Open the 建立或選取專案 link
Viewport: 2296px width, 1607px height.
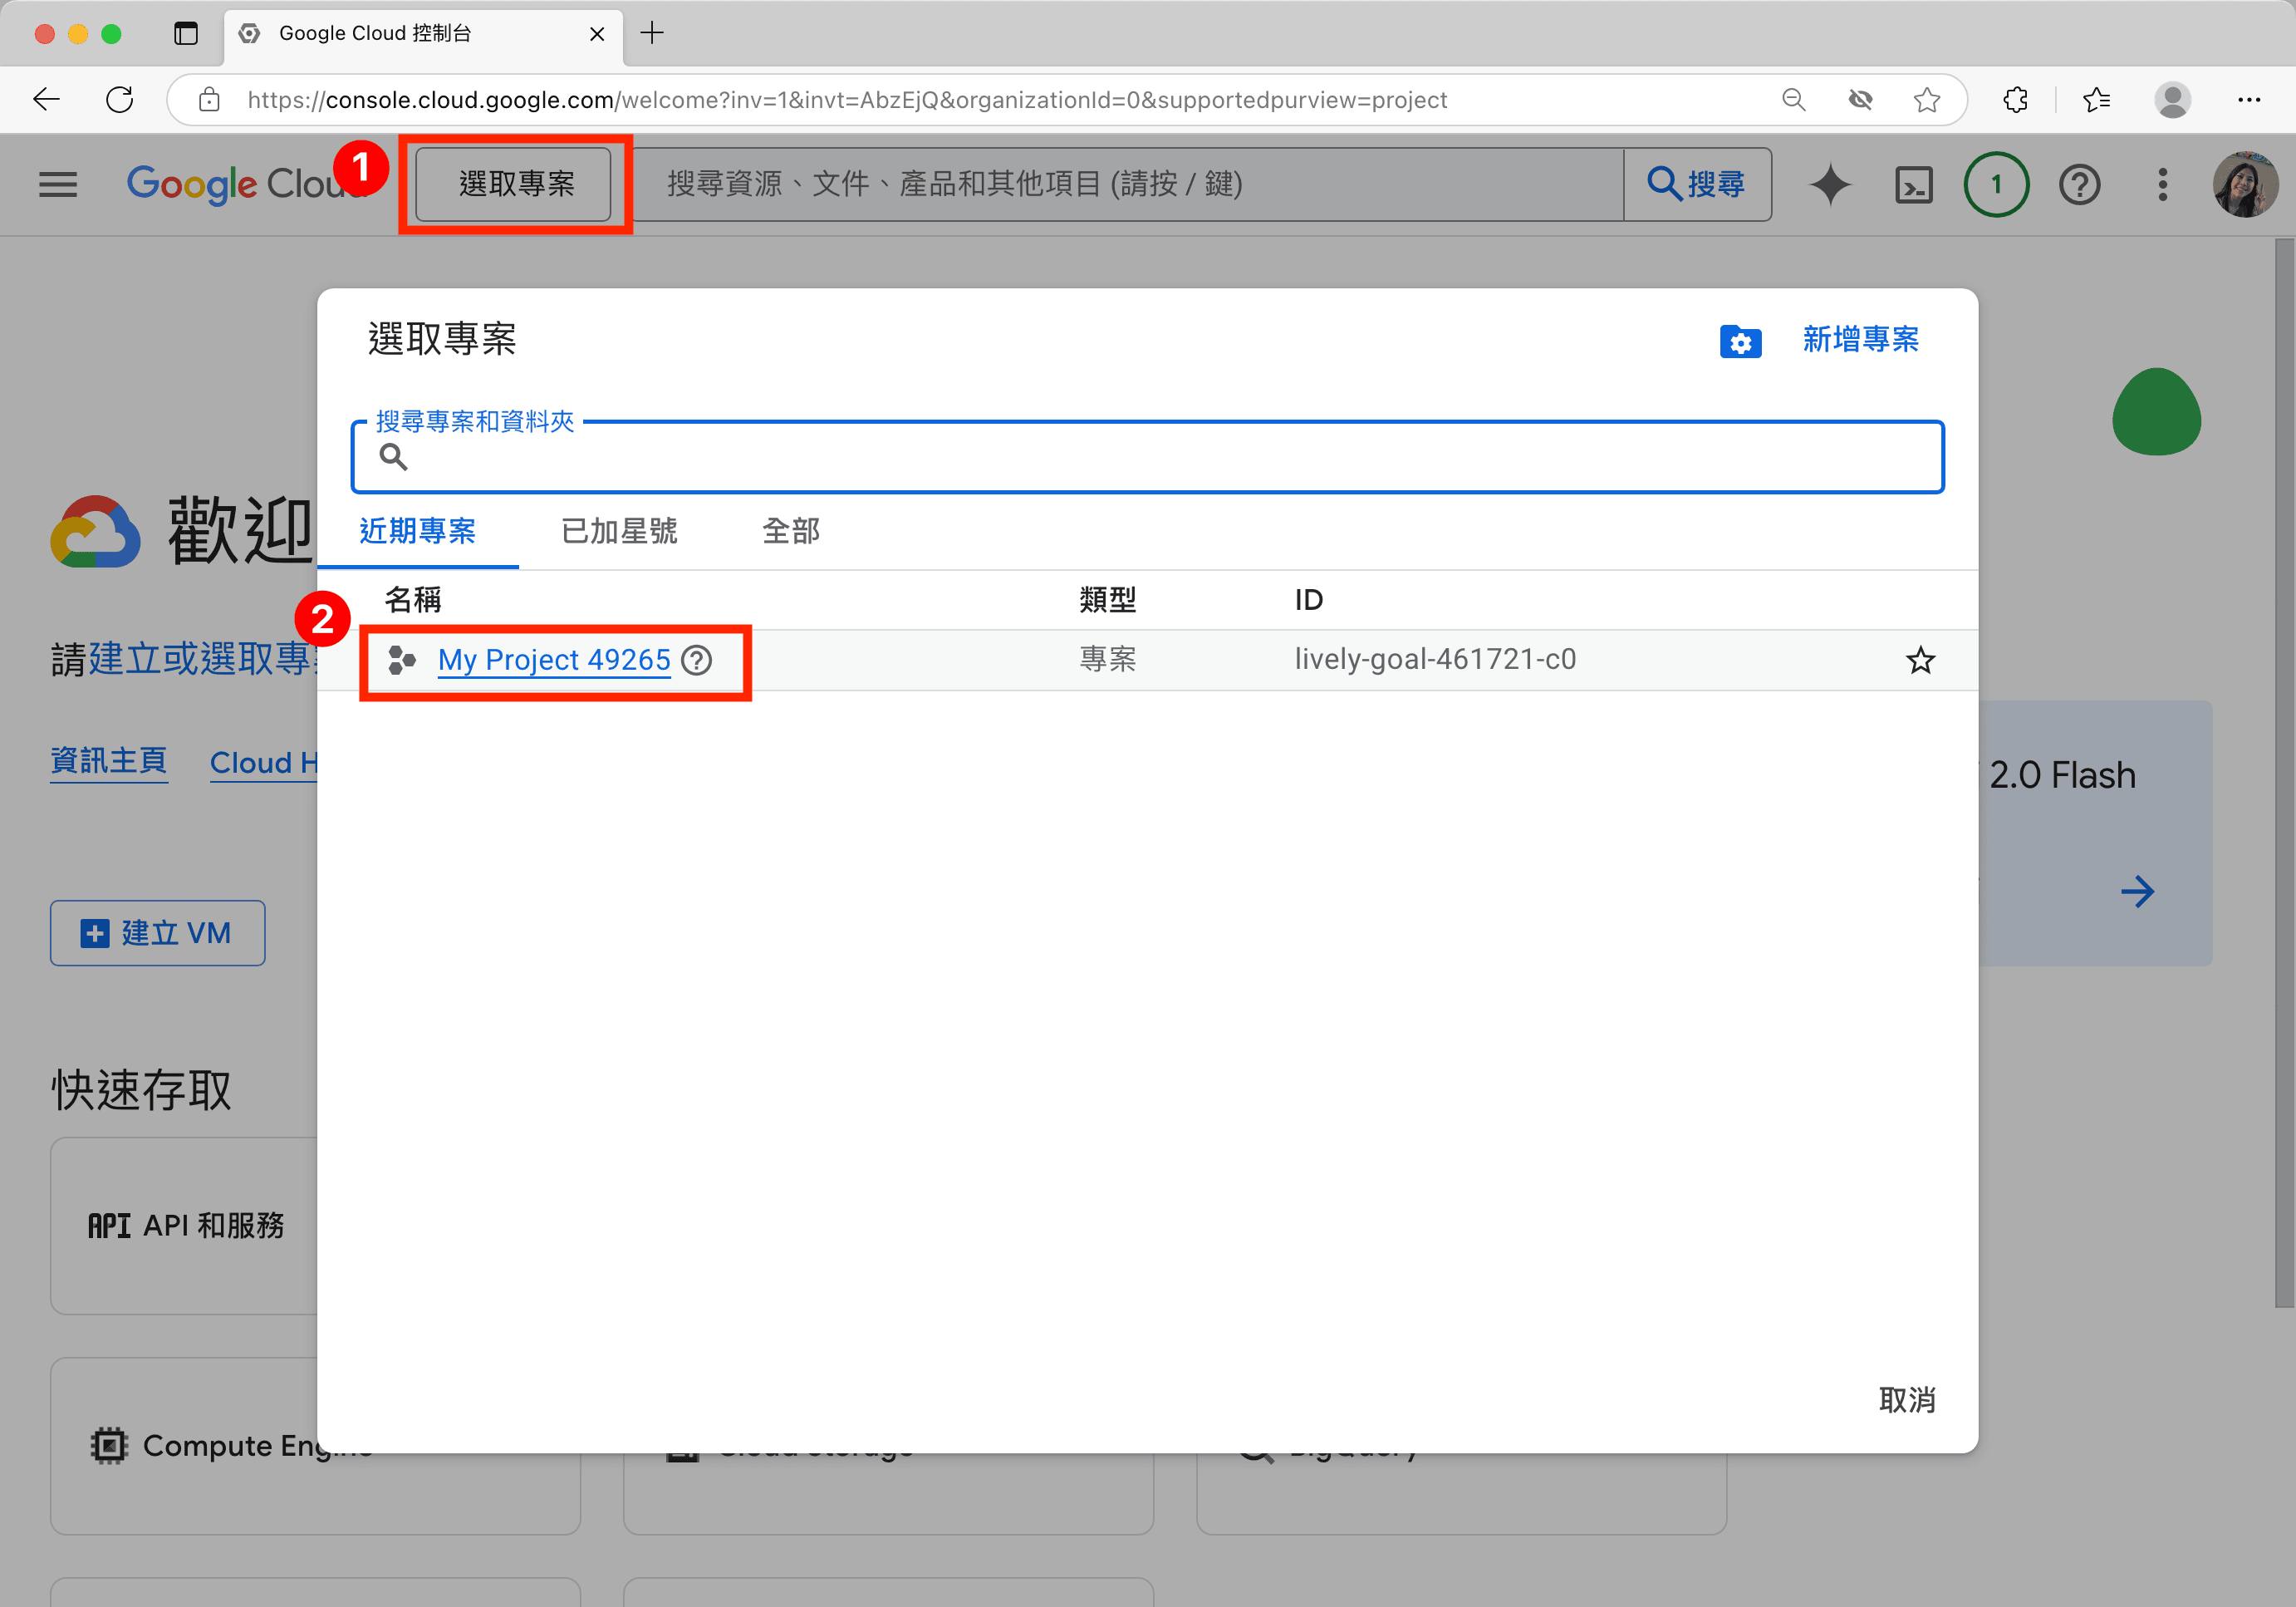click(x=203, y=658)
